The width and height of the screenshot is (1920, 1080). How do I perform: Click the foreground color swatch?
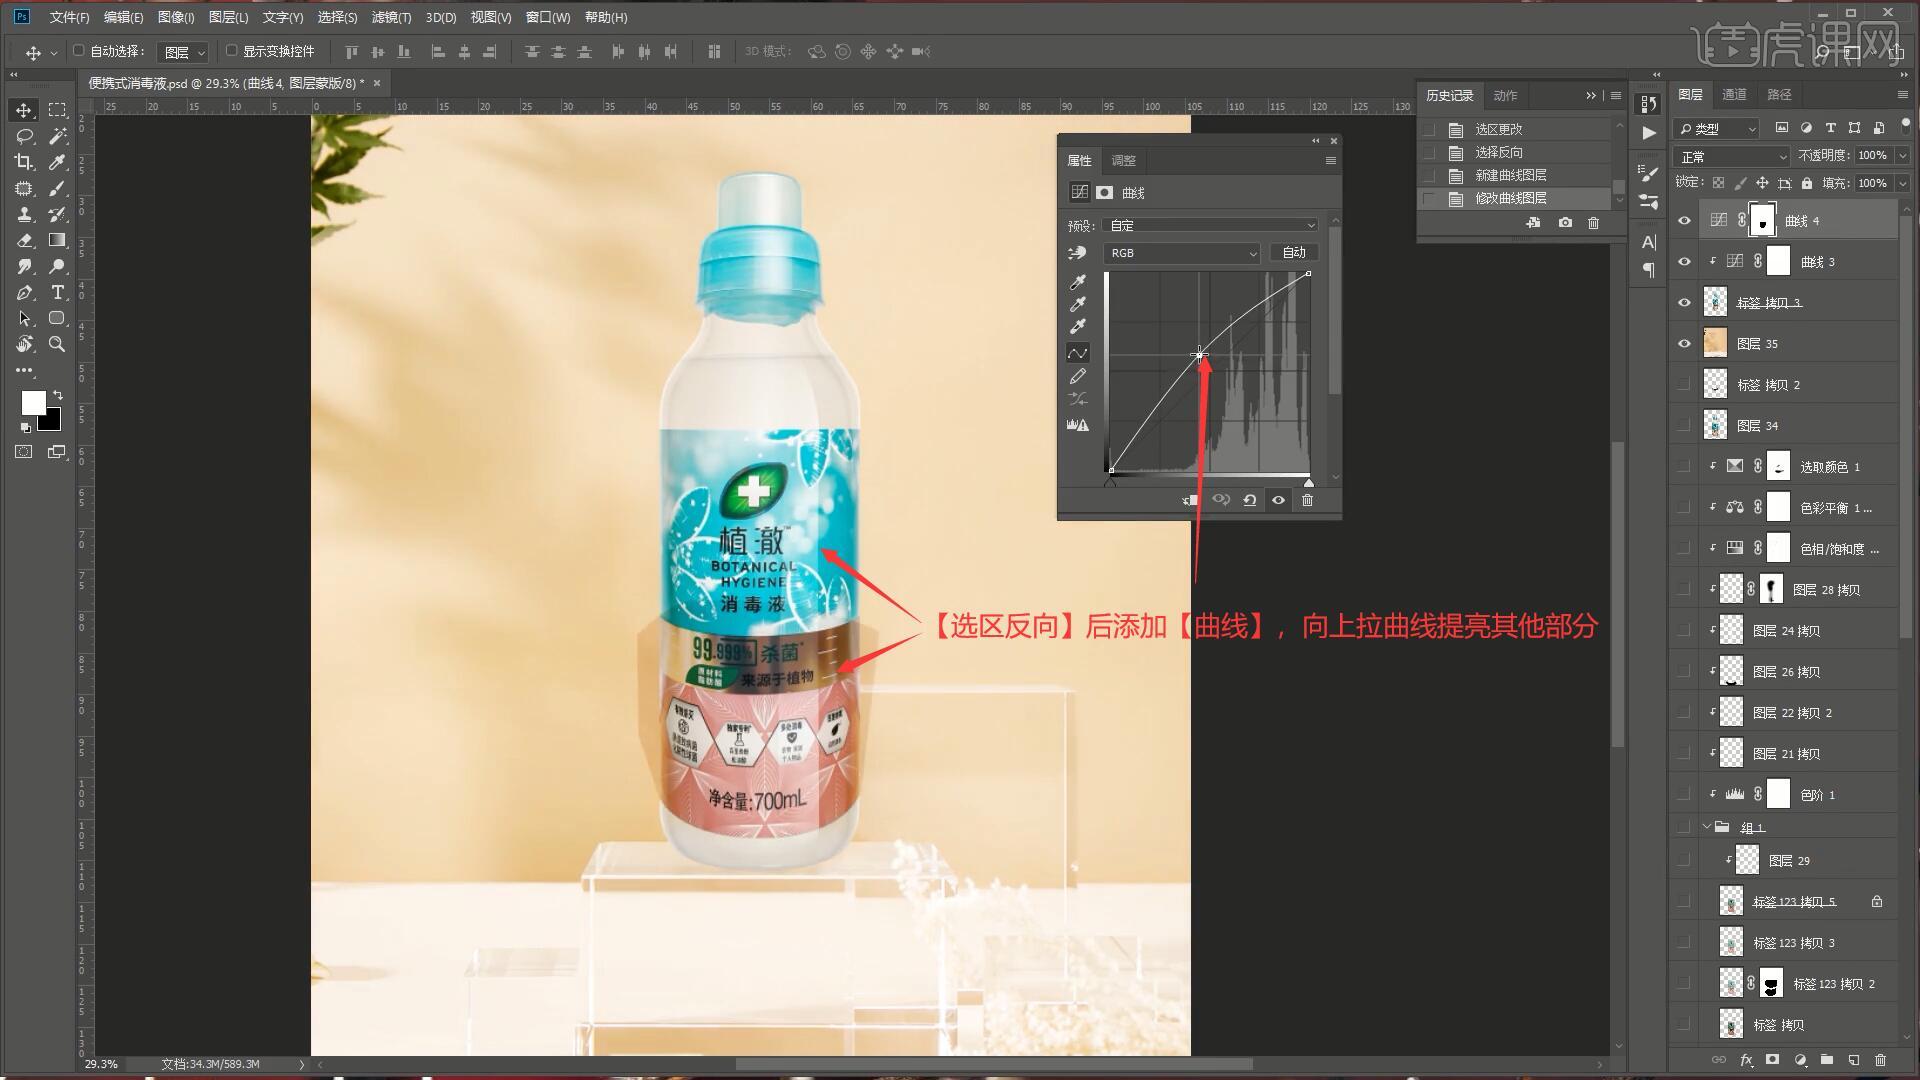[33, 402]
